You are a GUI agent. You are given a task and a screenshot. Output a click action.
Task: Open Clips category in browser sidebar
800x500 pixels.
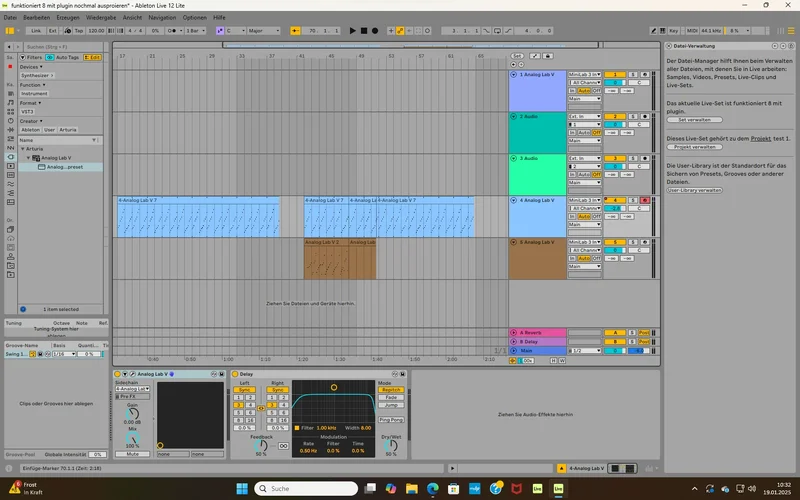[x=11, y=166]
